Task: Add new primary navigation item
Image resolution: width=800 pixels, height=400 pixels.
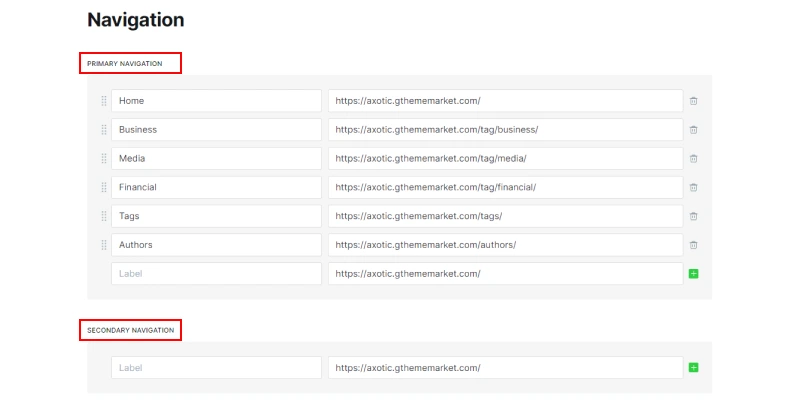Action: tap(693, 273)
